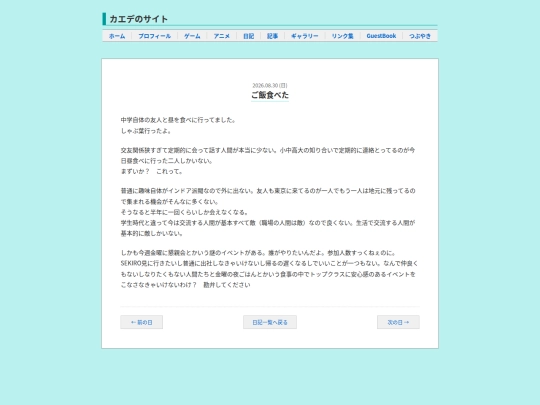Open the 記事 section
Image resolution: width=540 pixels, height=405 pixels.
272,36
